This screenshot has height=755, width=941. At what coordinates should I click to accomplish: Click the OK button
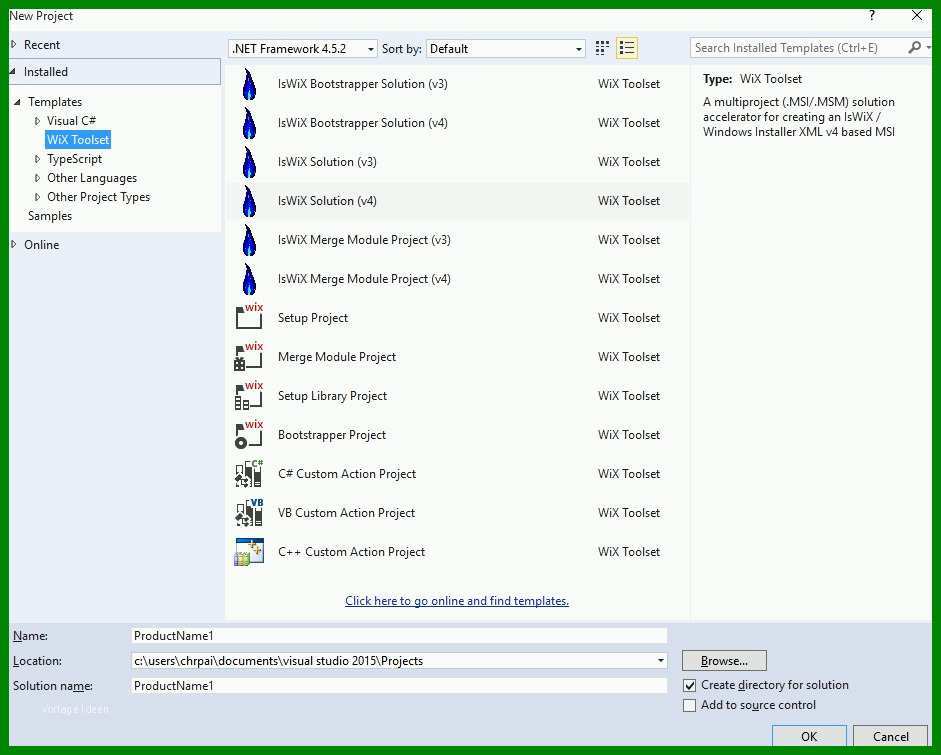(809, 736)
